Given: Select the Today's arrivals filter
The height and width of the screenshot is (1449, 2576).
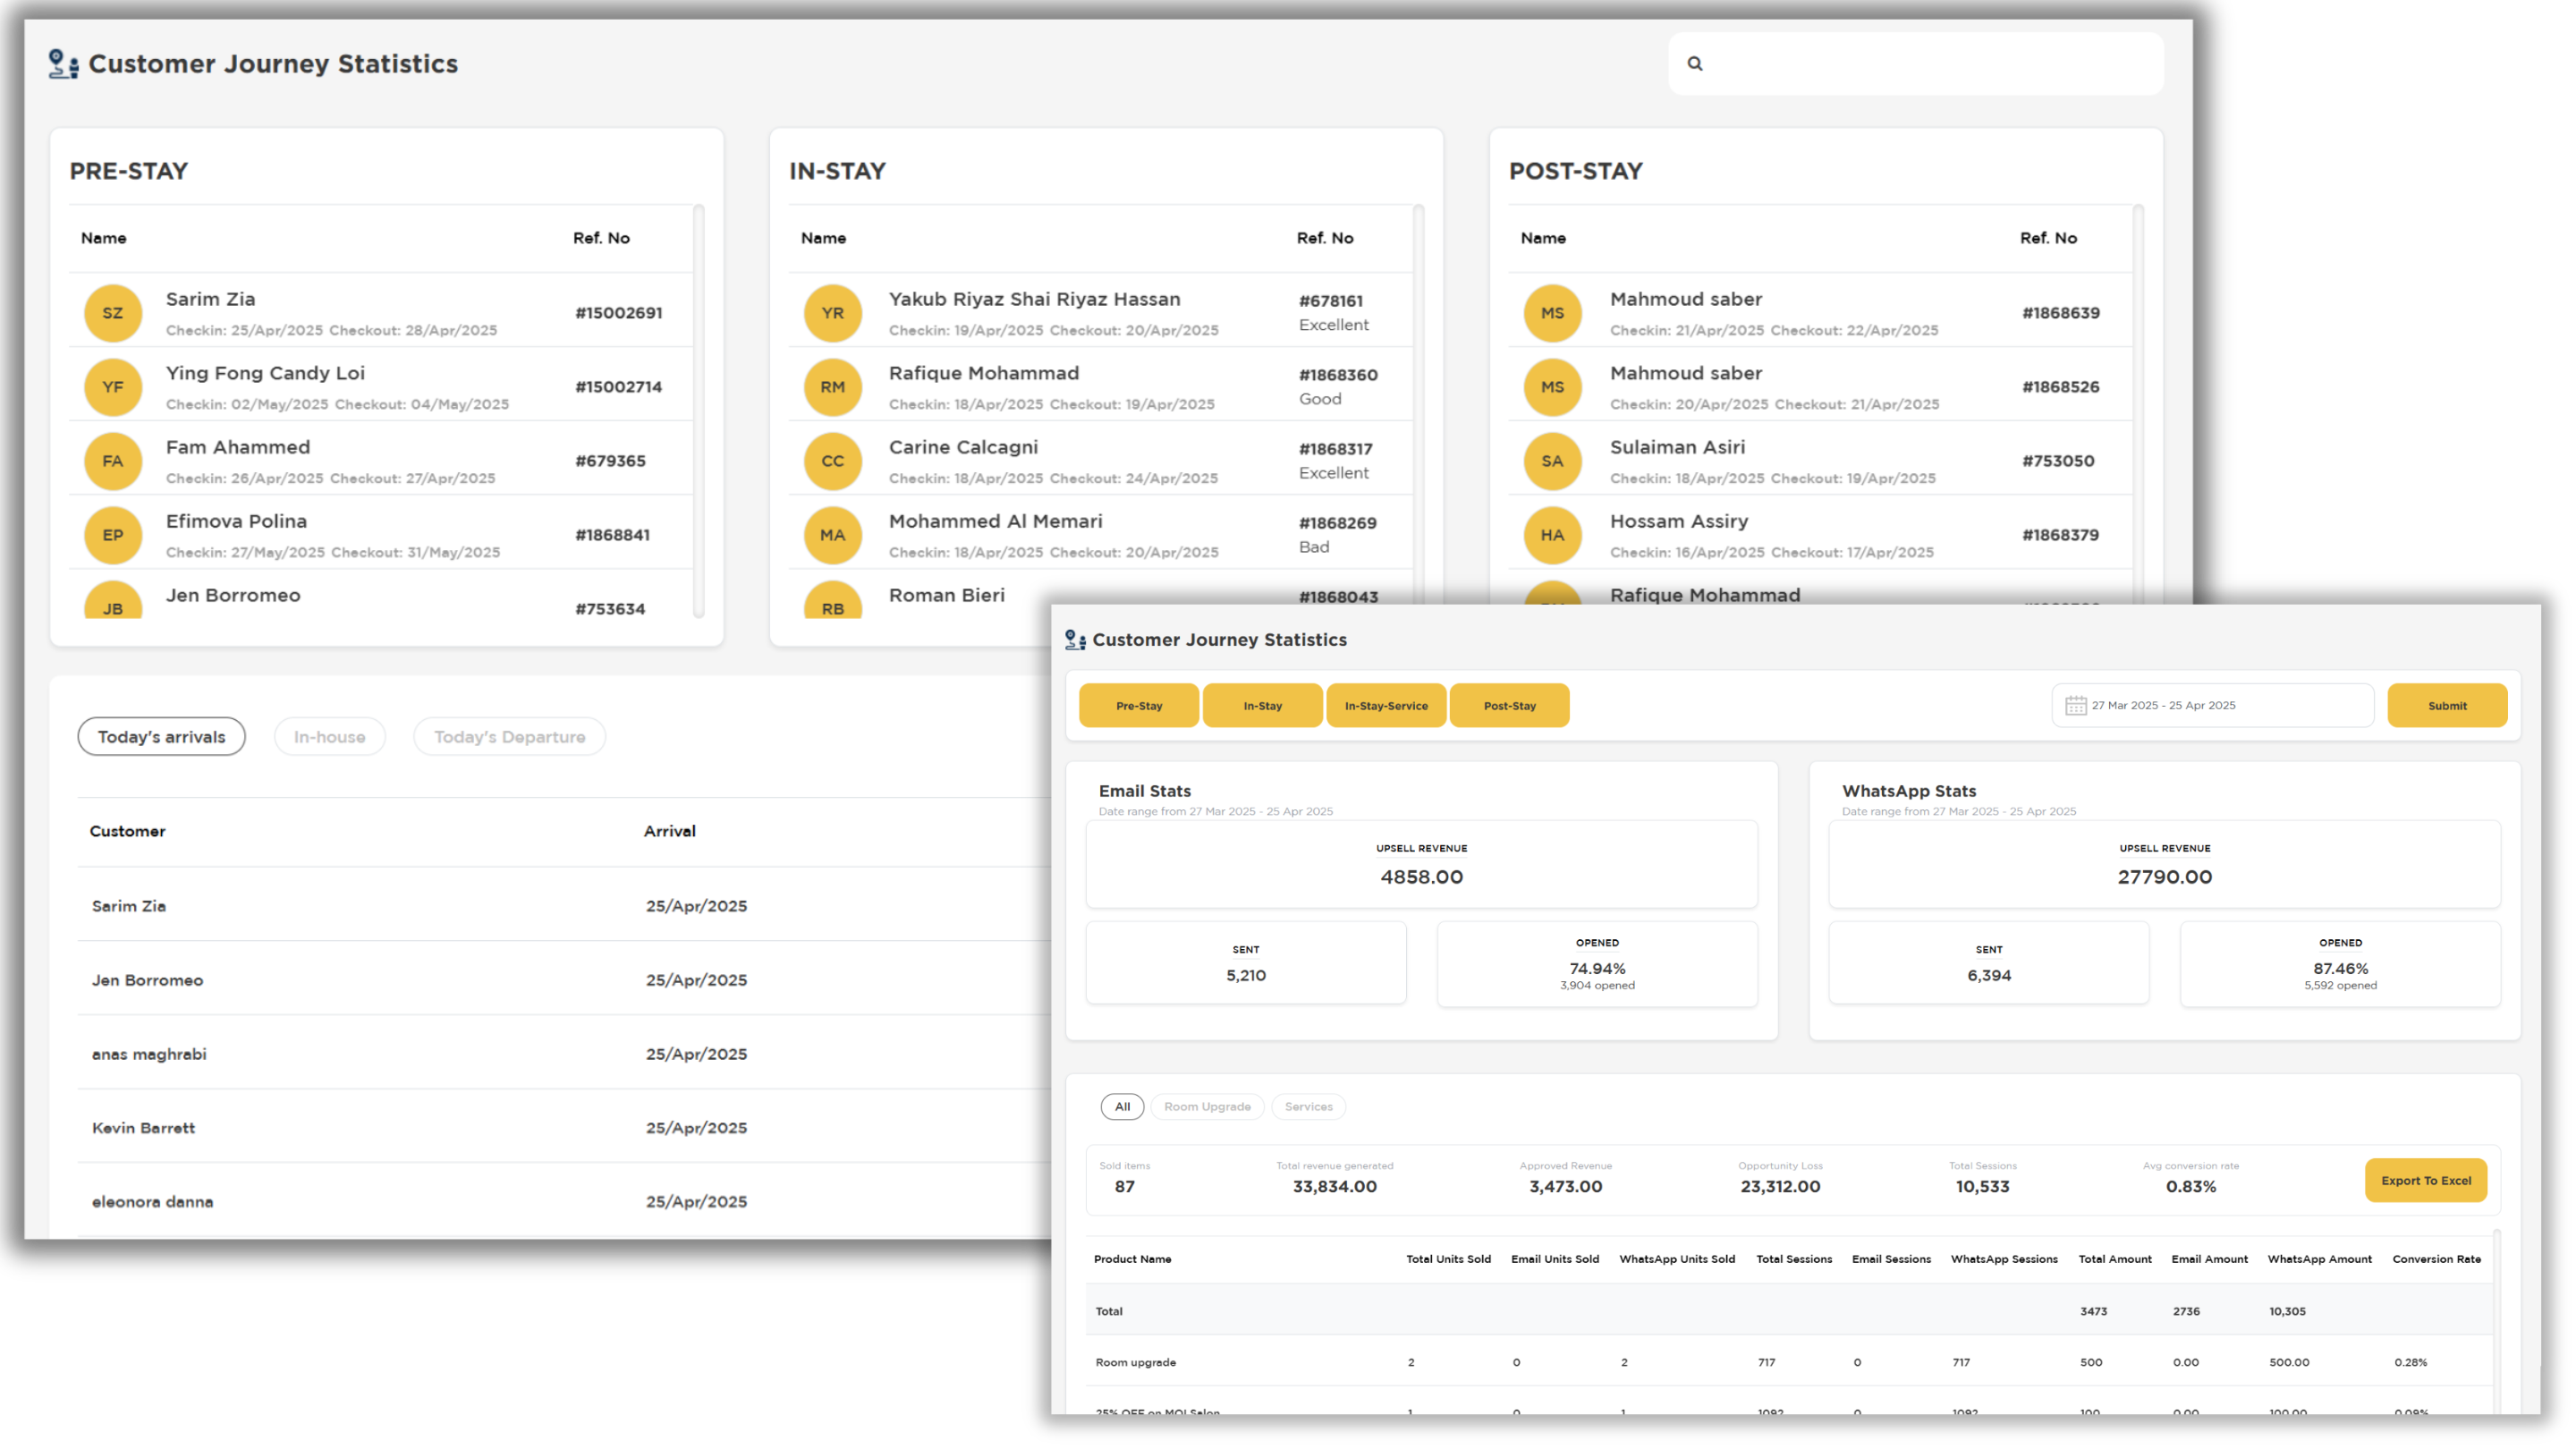Looking at the screenshot, I should click(x=161, y=737).
